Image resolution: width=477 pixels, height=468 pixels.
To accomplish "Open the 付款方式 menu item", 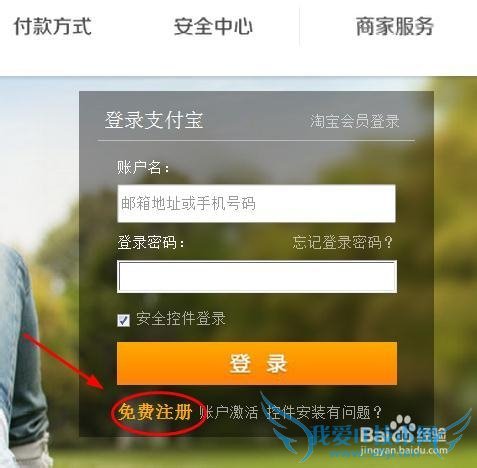I will 53,27.
